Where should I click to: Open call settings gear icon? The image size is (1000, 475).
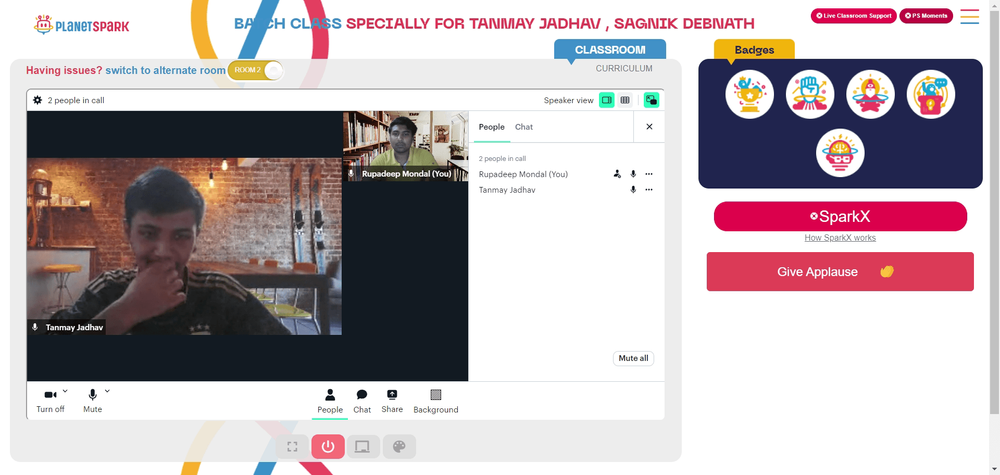point(38,100)
